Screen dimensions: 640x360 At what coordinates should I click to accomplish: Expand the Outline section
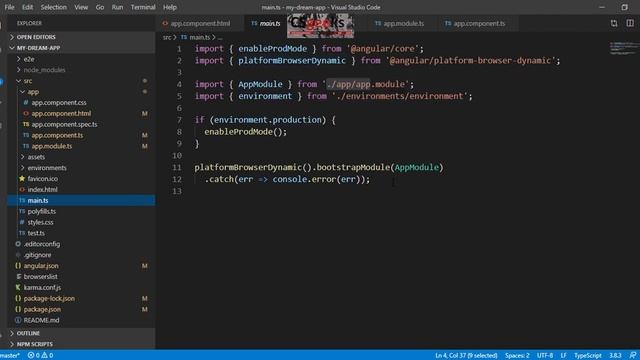[81, 333]
